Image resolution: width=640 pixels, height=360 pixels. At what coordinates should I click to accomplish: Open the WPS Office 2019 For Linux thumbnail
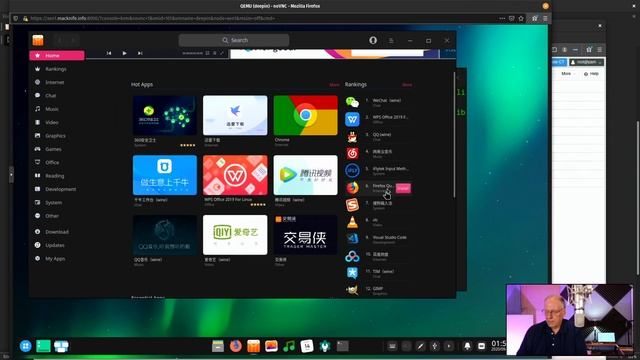click(235, 175)
